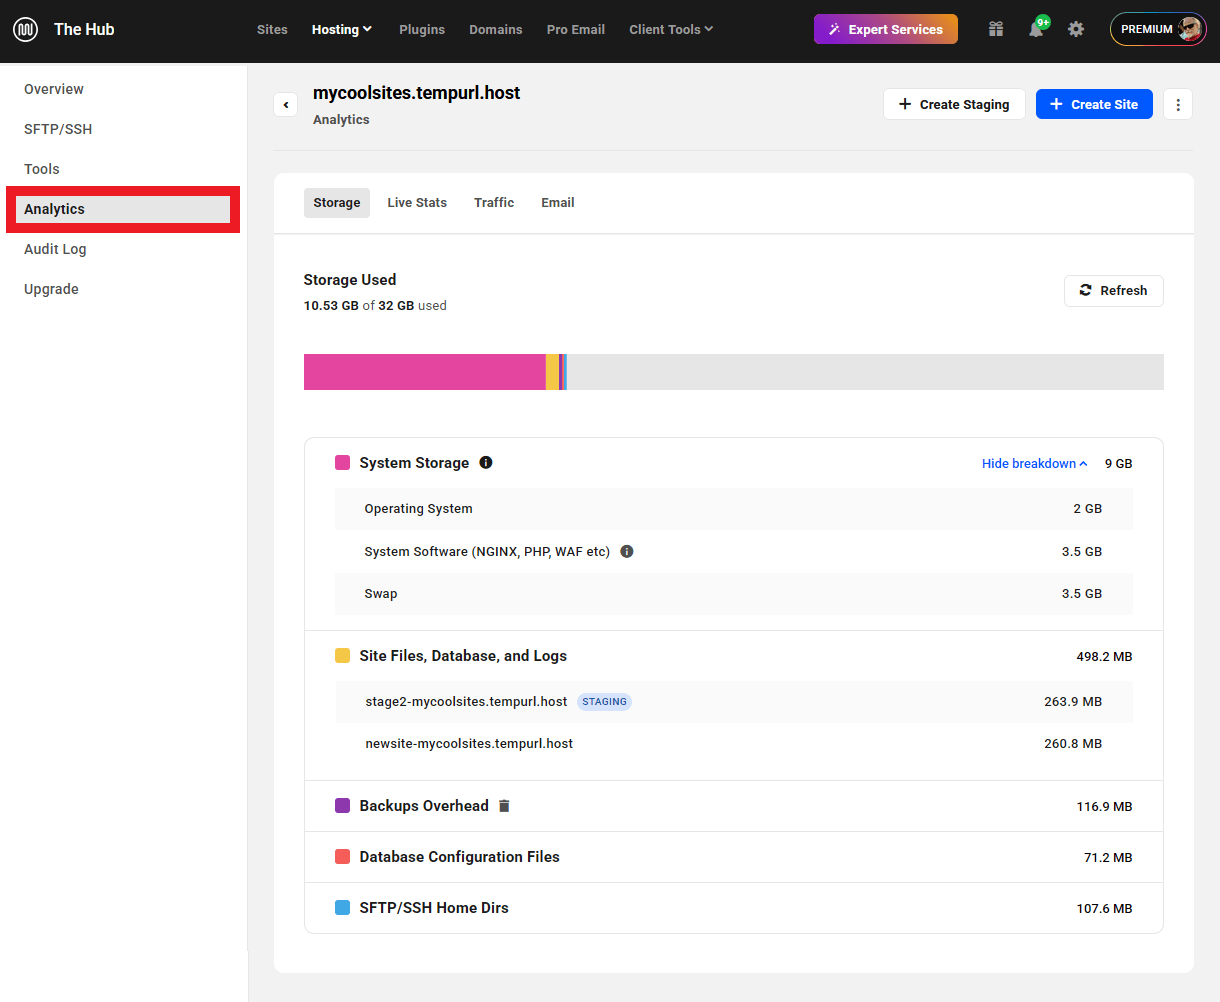This screenshot has height=1002, width=1220.
Task: Switch to the Storage tab
Action: pyautogui.click(x=337, y=202)
